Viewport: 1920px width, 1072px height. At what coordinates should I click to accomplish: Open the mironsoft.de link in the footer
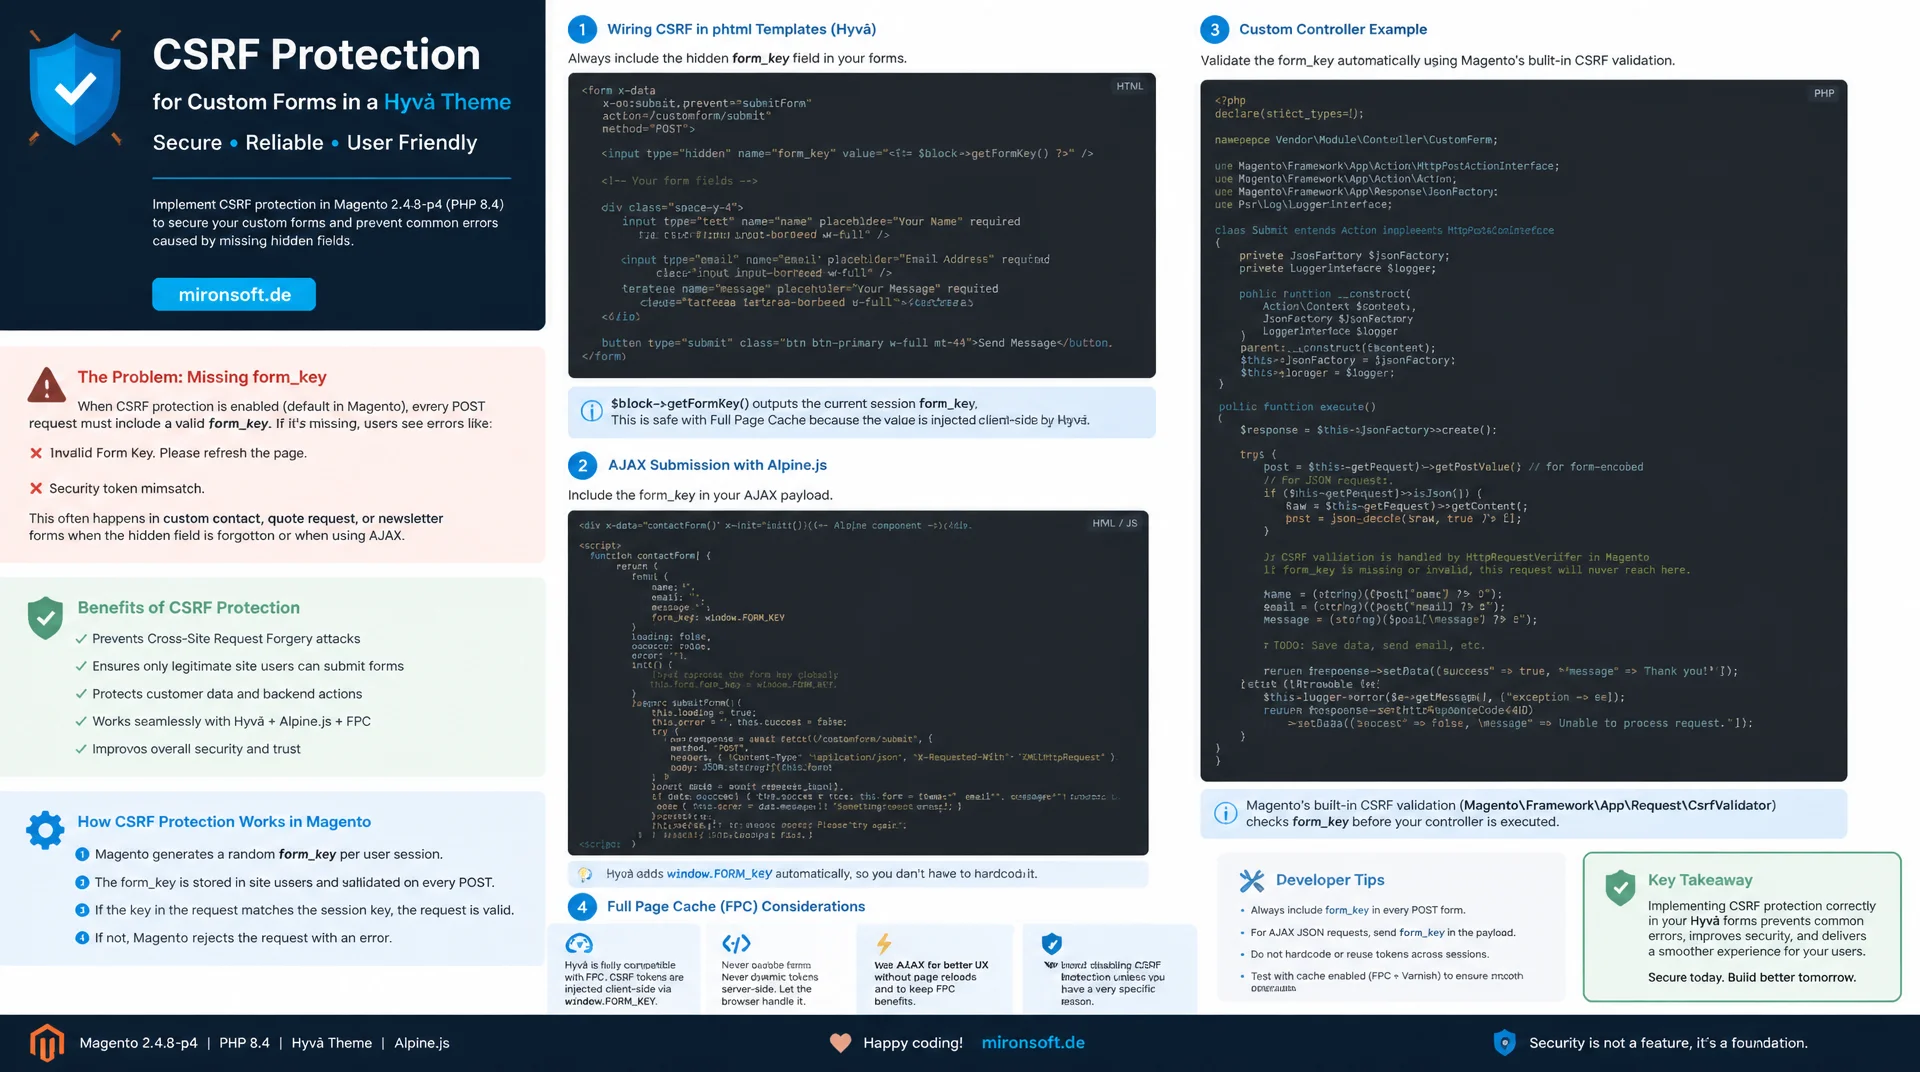[x=1033, y=1043]
